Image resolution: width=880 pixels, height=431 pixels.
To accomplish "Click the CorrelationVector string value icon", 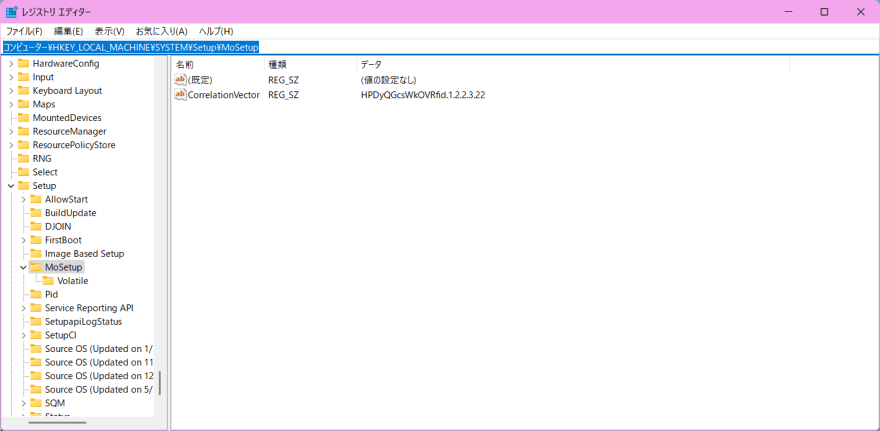I will (180, 95).
